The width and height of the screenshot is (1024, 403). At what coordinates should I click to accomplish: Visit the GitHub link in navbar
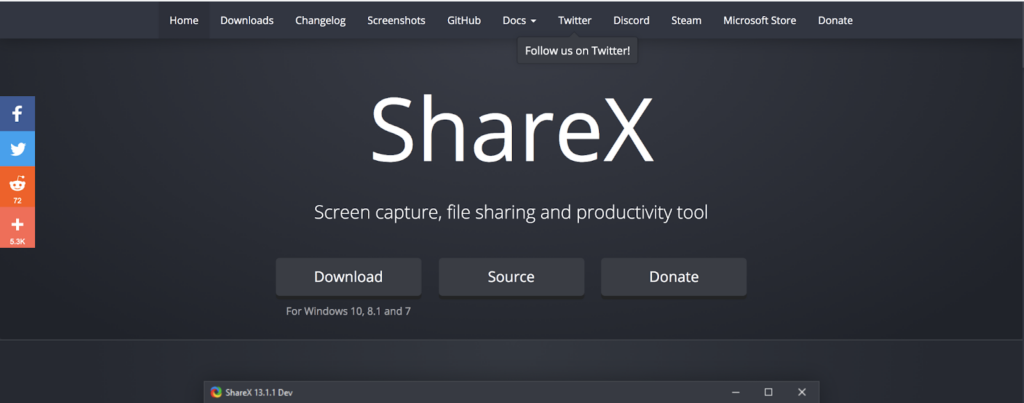(x=464, y=20)
